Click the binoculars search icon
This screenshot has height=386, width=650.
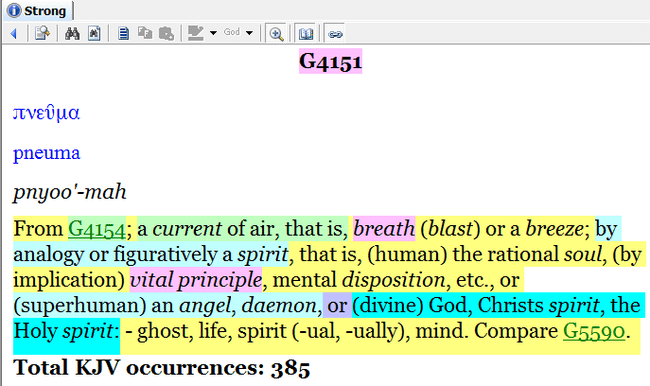[x=72, y=33]
